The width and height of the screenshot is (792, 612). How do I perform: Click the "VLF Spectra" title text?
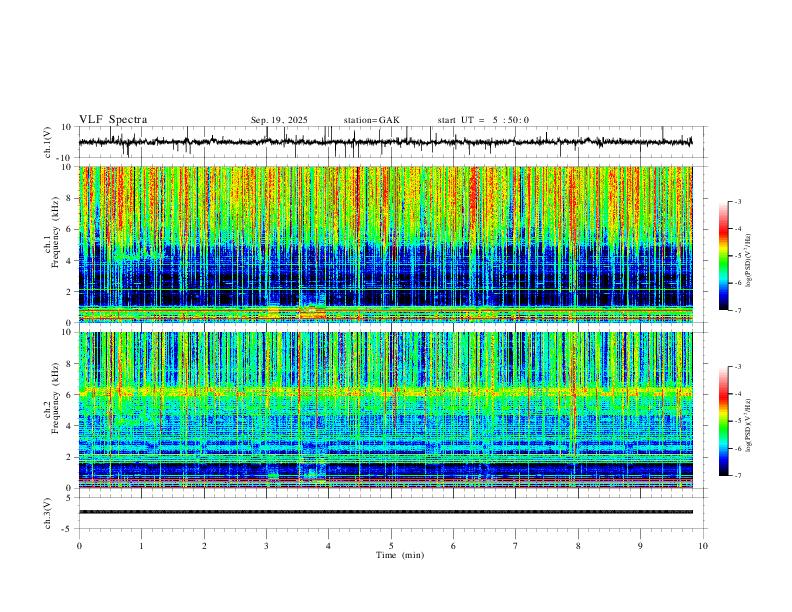point(113,120)
